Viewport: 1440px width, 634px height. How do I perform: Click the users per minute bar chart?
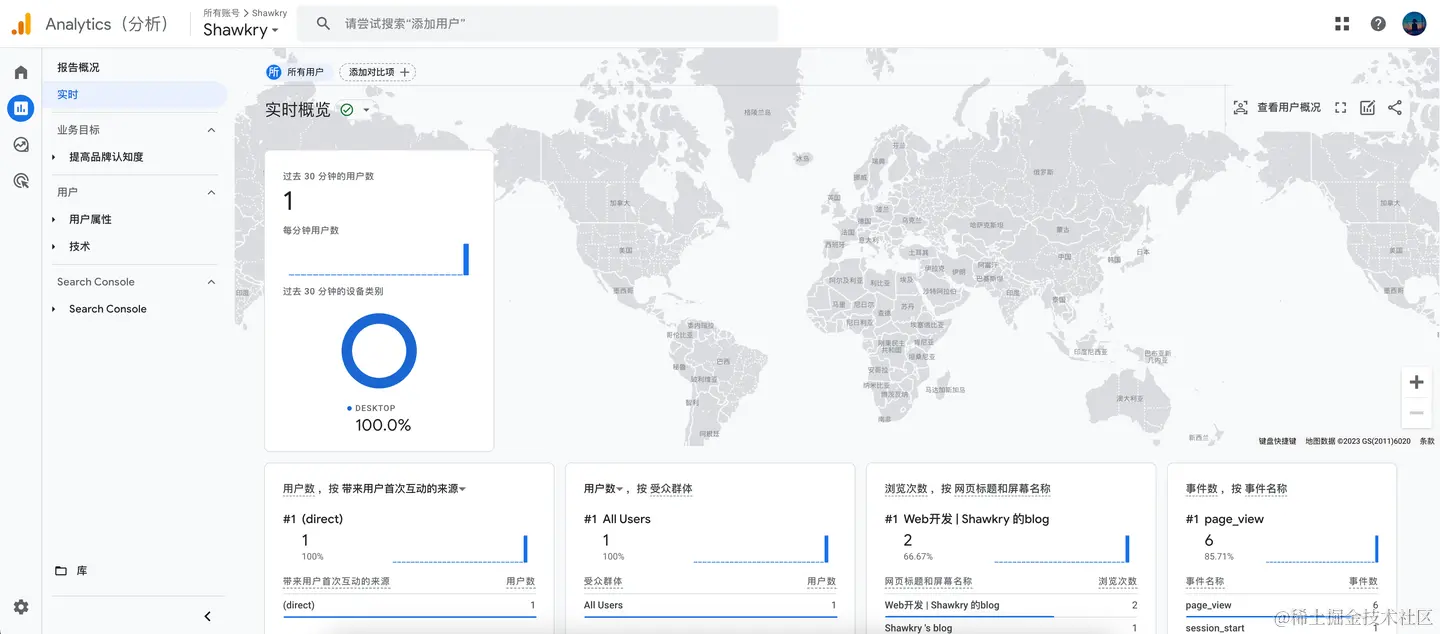[x=378, y=259]
